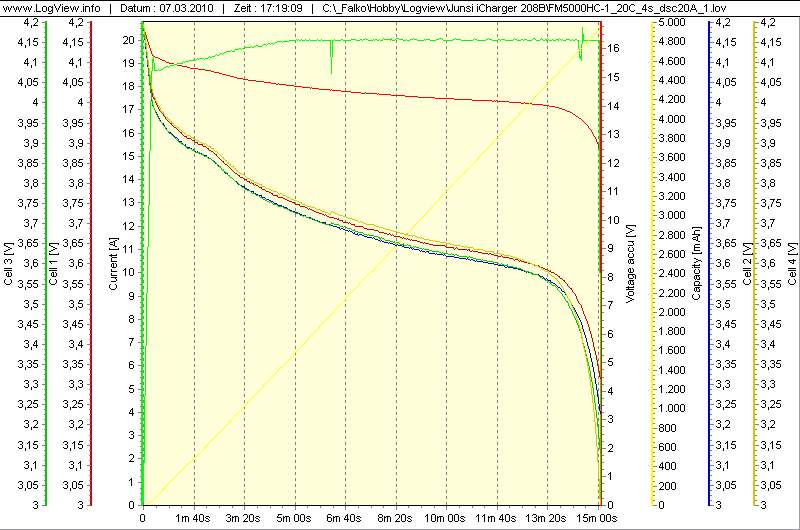Click the '5.000' Capacity axis value

[x=672, y=22]
